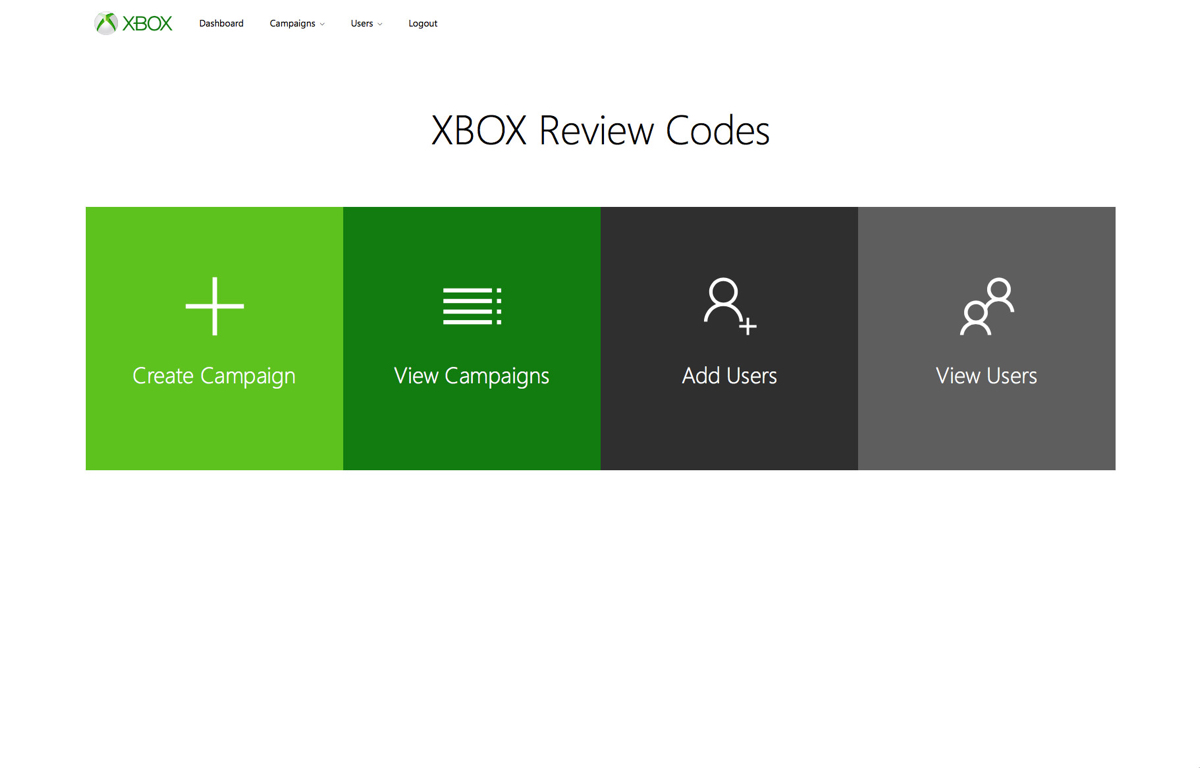Viewport: 1200px width, 775px height.
Task: Click the person-plus icon on Add Users tile
Action: pos(729,307)
